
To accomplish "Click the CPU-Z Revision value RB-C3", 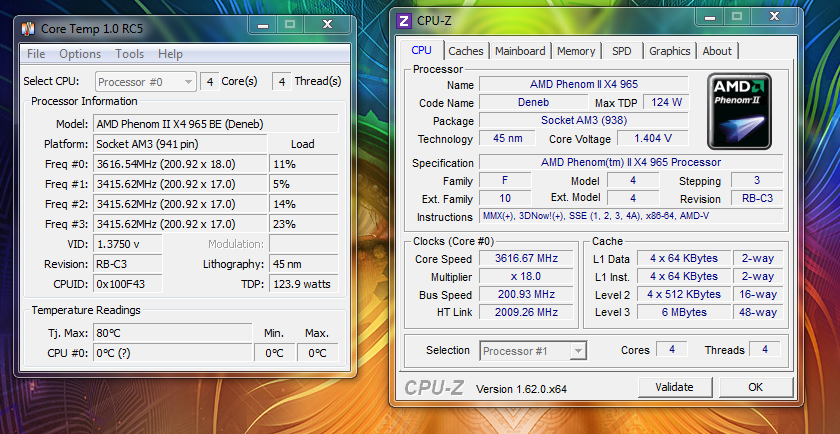I will tap(757, 198).
